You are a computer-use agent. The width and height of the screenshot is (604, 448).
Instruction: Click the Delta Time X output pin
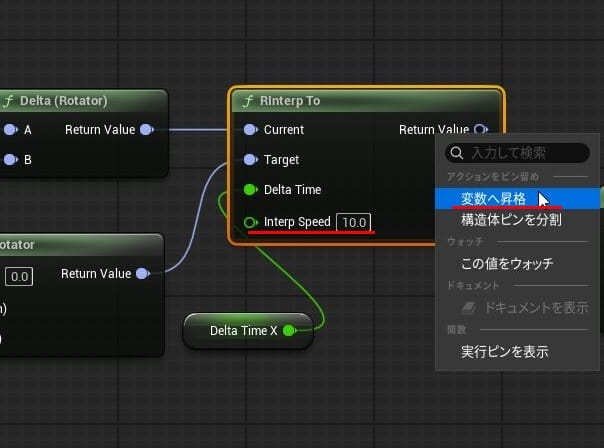289,331
